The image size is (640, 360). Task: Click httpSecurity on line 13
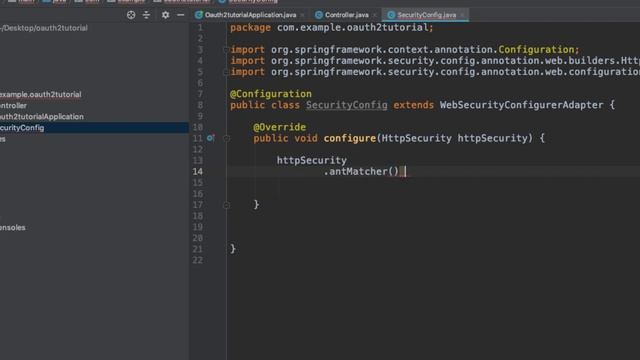(x=311, y=160)
